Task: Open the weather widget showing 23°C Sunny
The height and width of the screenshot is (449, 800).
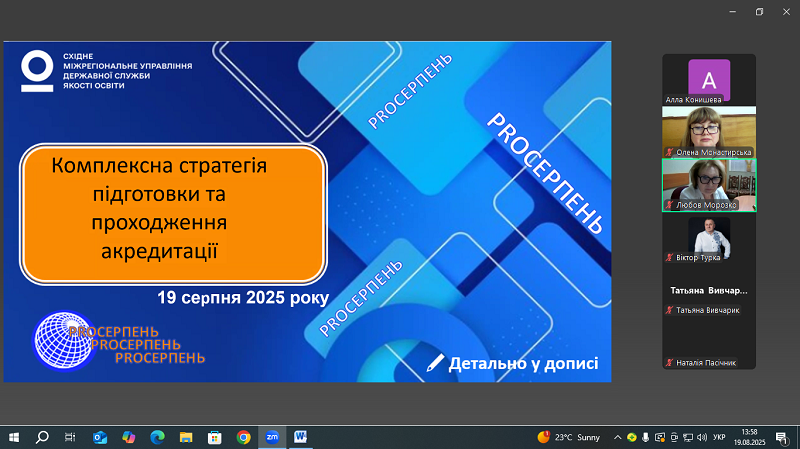Action: [x=569, y=437]
